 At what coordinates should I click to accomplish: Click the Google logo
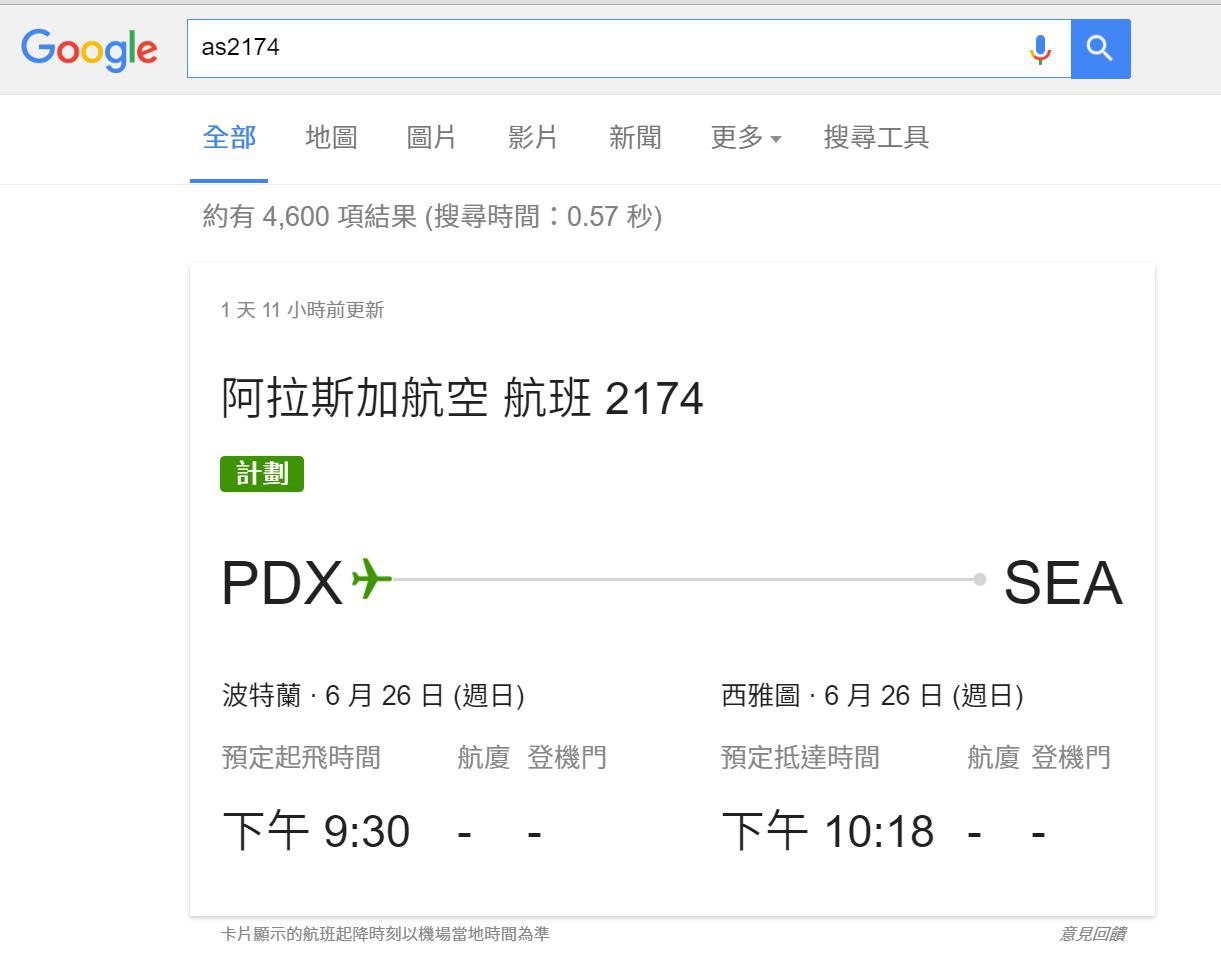pos(89,49)
